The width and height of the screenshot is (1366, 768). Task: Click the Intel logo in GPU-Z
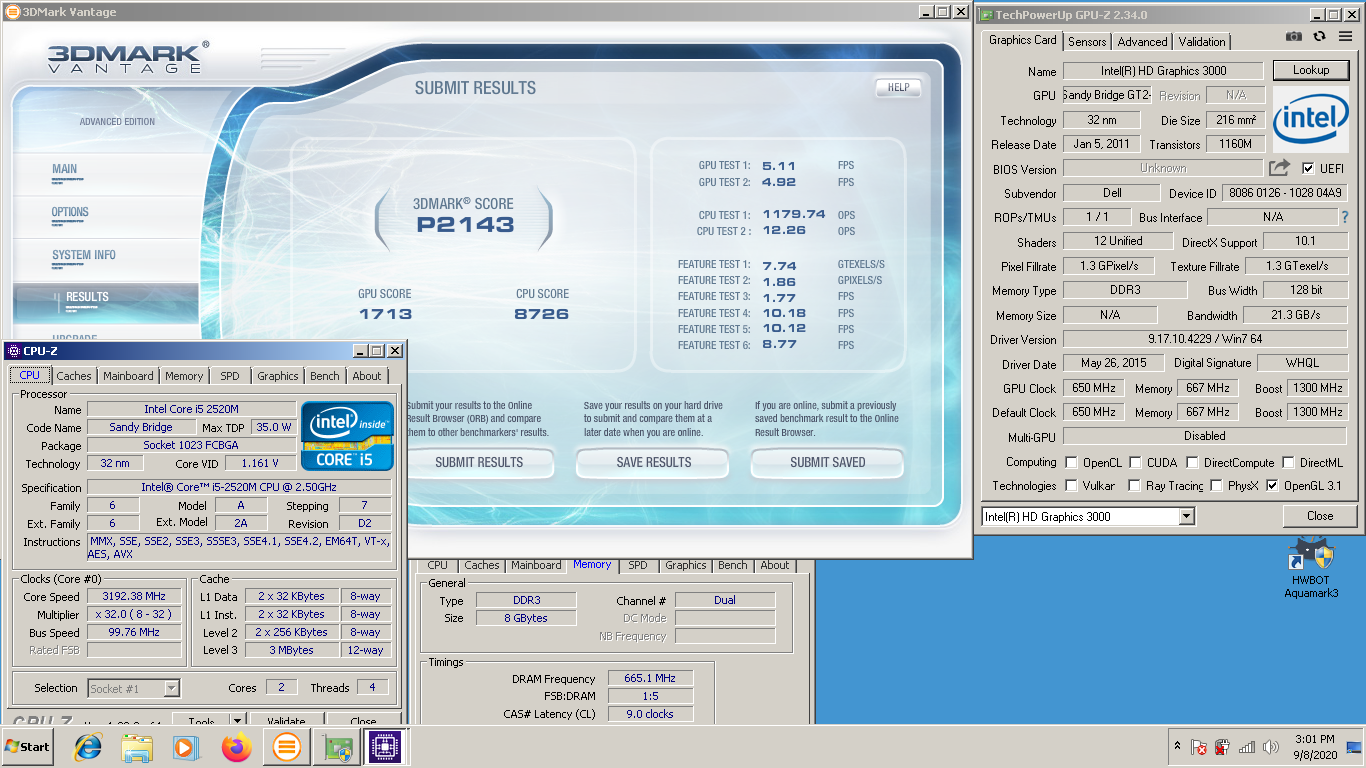click(x=1311, y=120)
